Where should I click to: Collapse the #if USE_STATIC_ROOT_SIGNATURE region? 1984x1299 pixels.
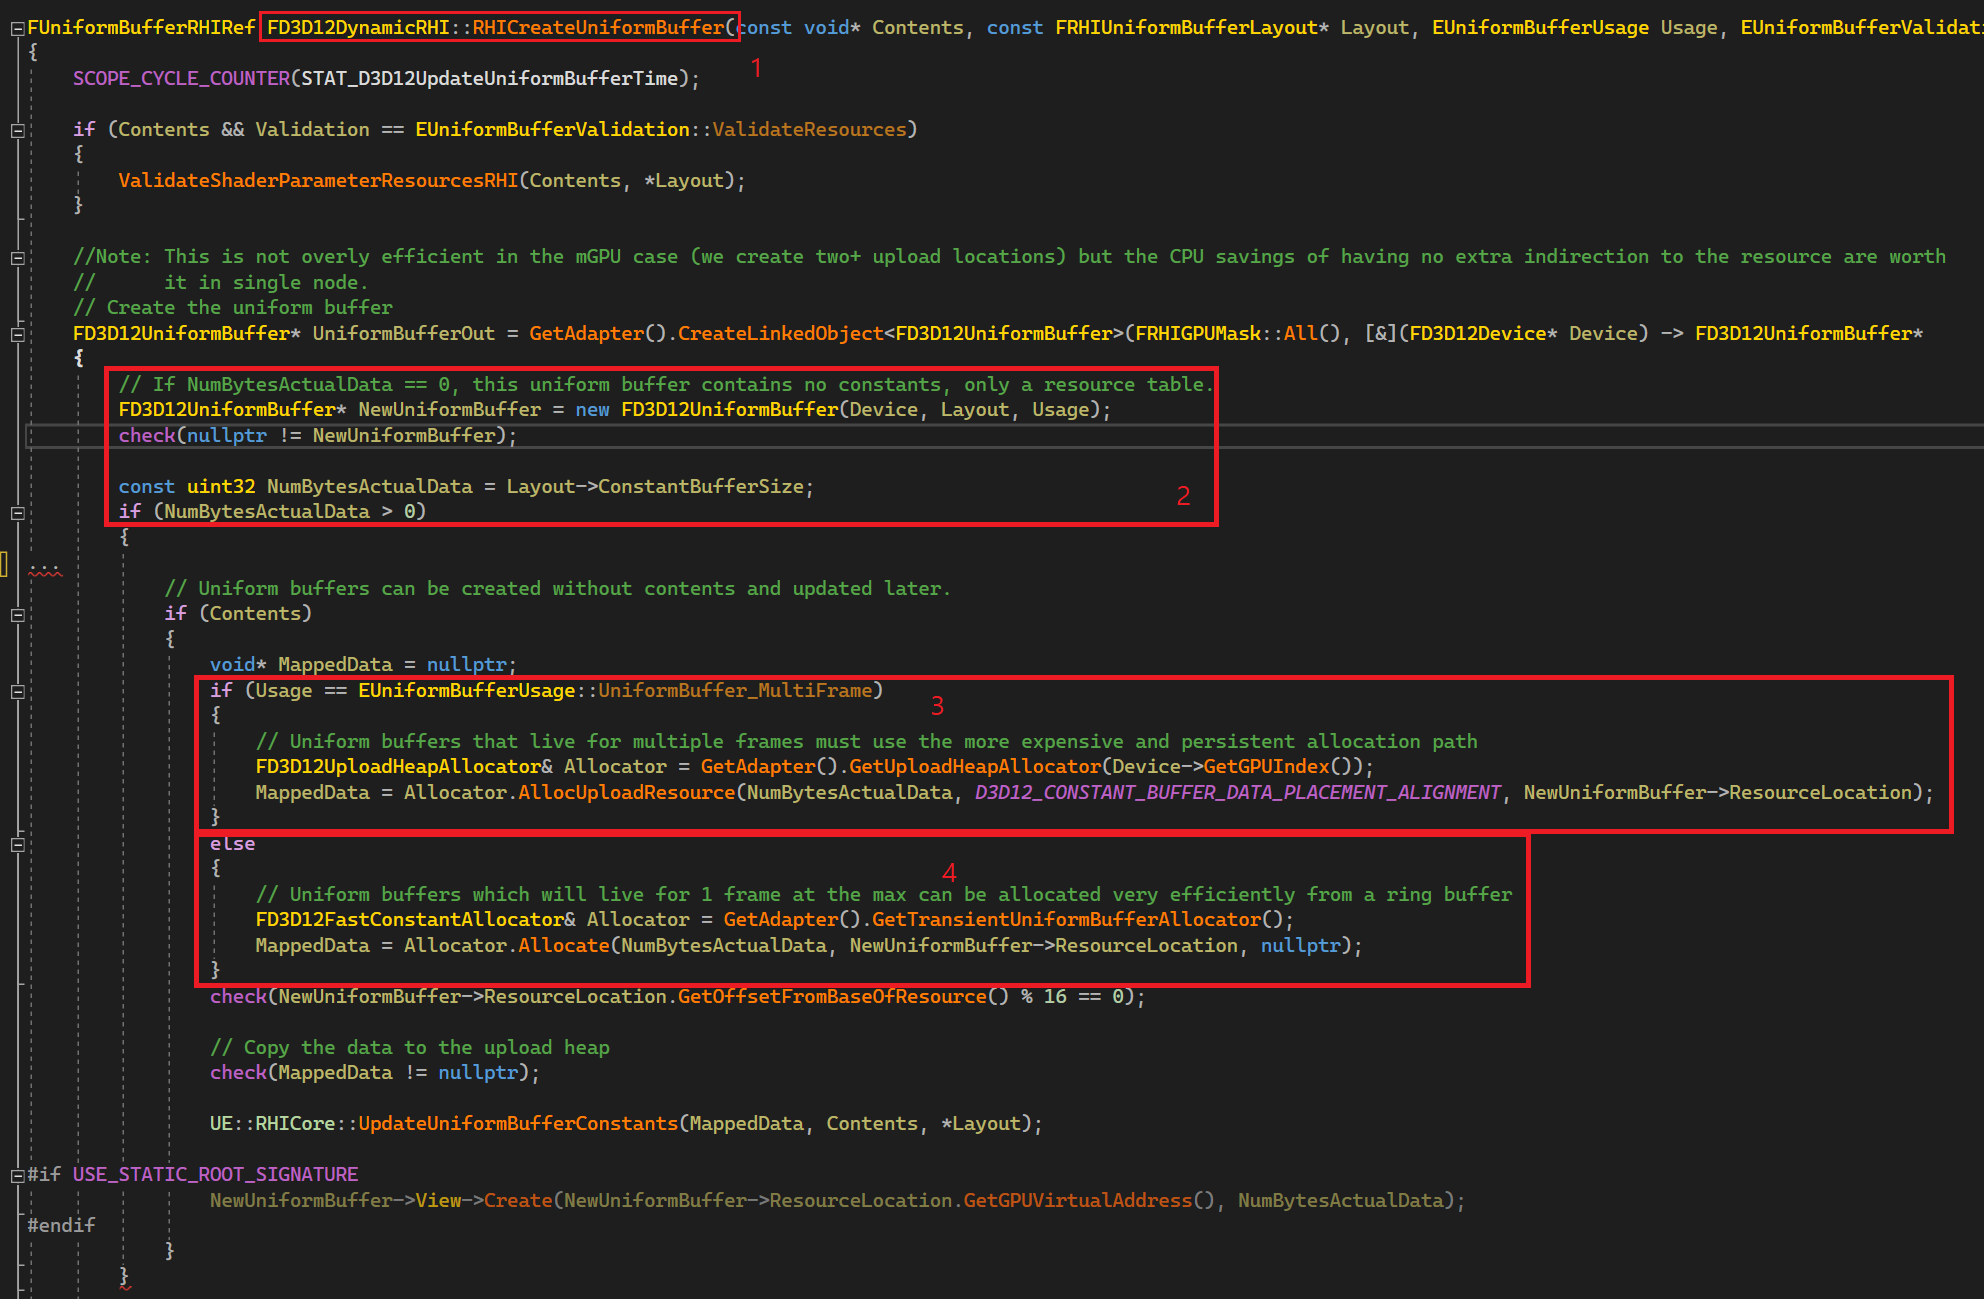click(x=17, y=1176)
